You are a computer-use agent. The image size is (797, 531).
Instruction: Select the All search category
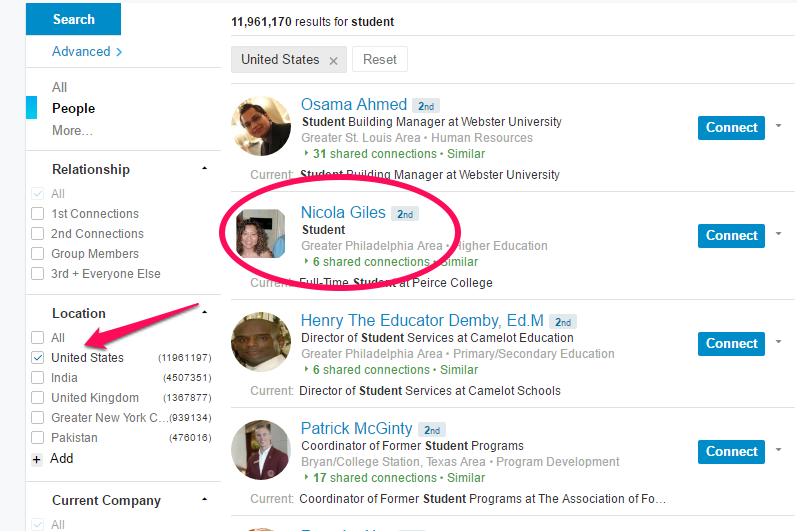tap(59, 87)
